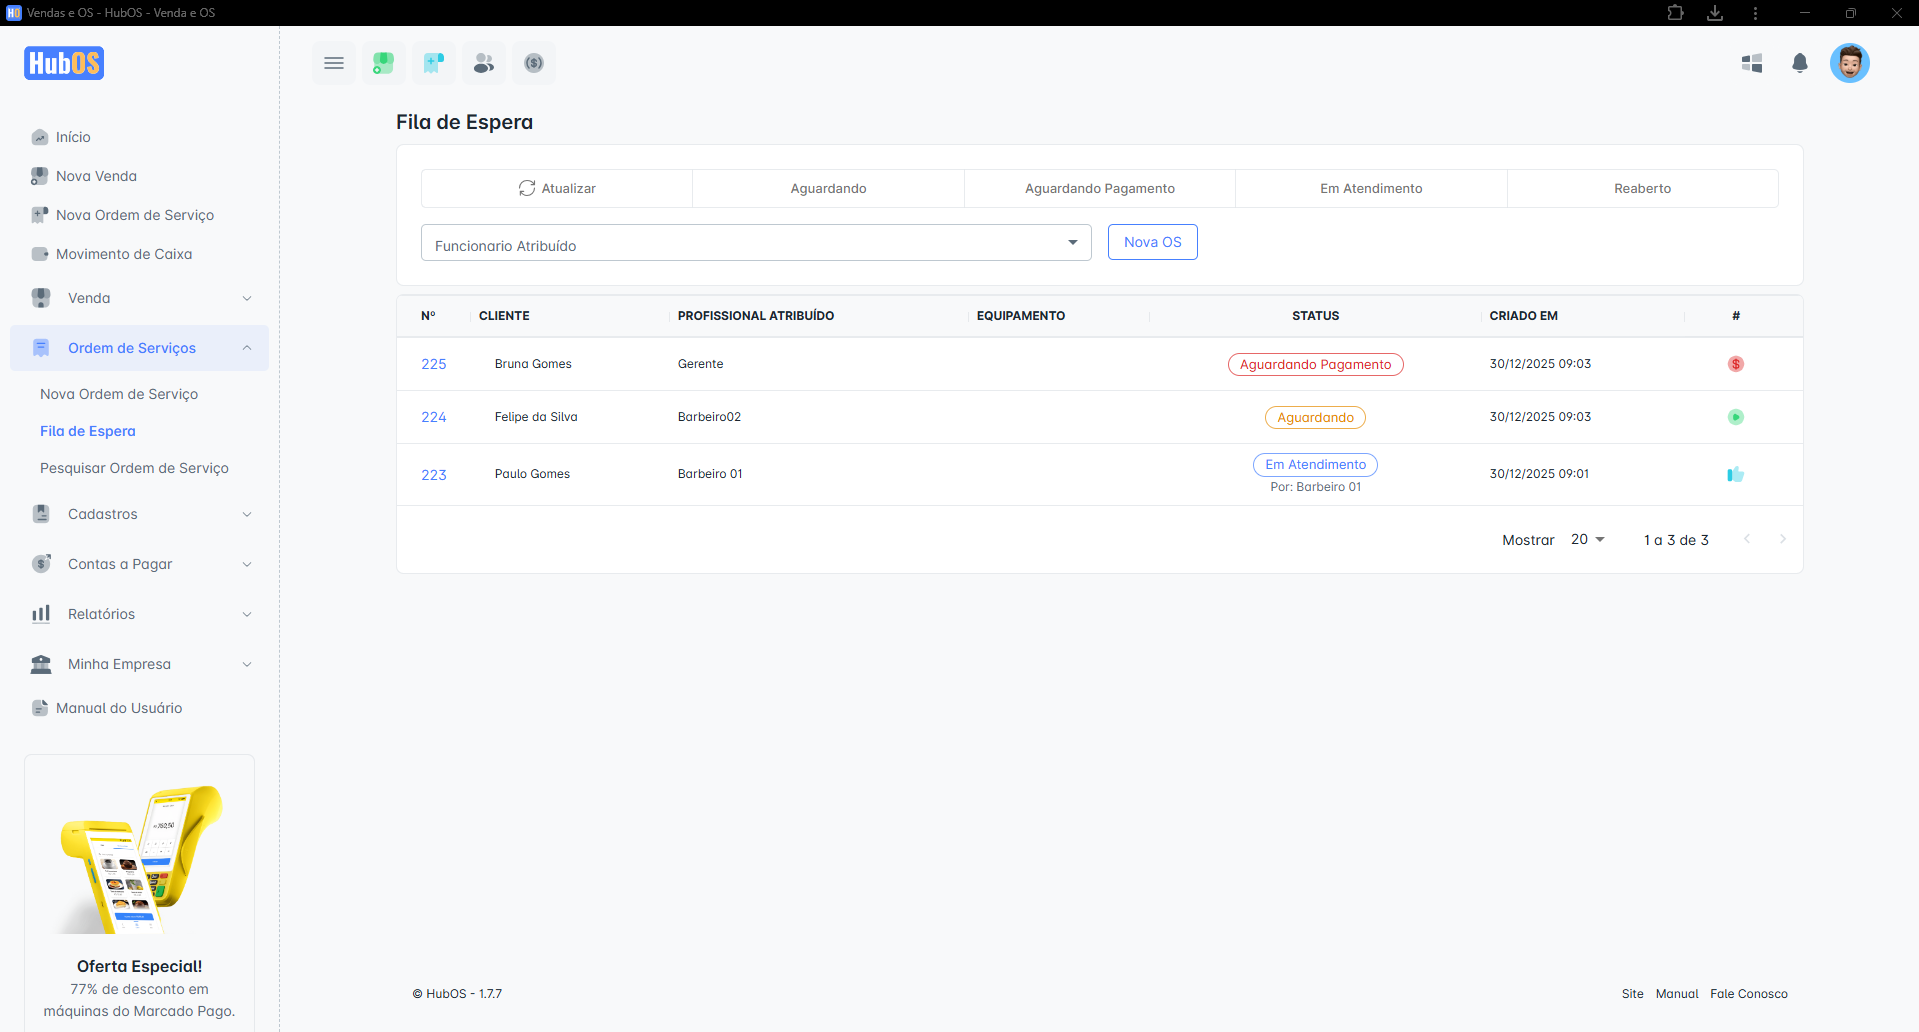Expand the Relatórios sidebar menu
The image size is (1919, 1032).
(x=140, y=614)
